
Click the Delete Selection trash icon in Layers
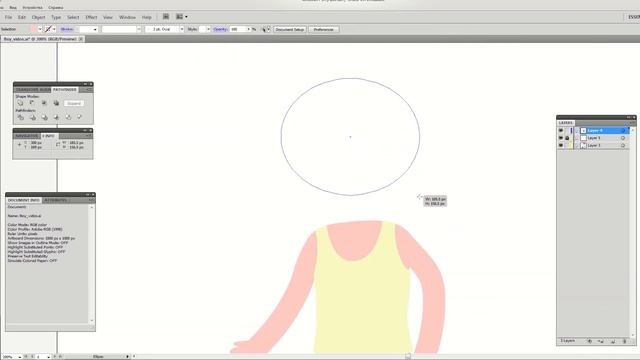[624, 341]
